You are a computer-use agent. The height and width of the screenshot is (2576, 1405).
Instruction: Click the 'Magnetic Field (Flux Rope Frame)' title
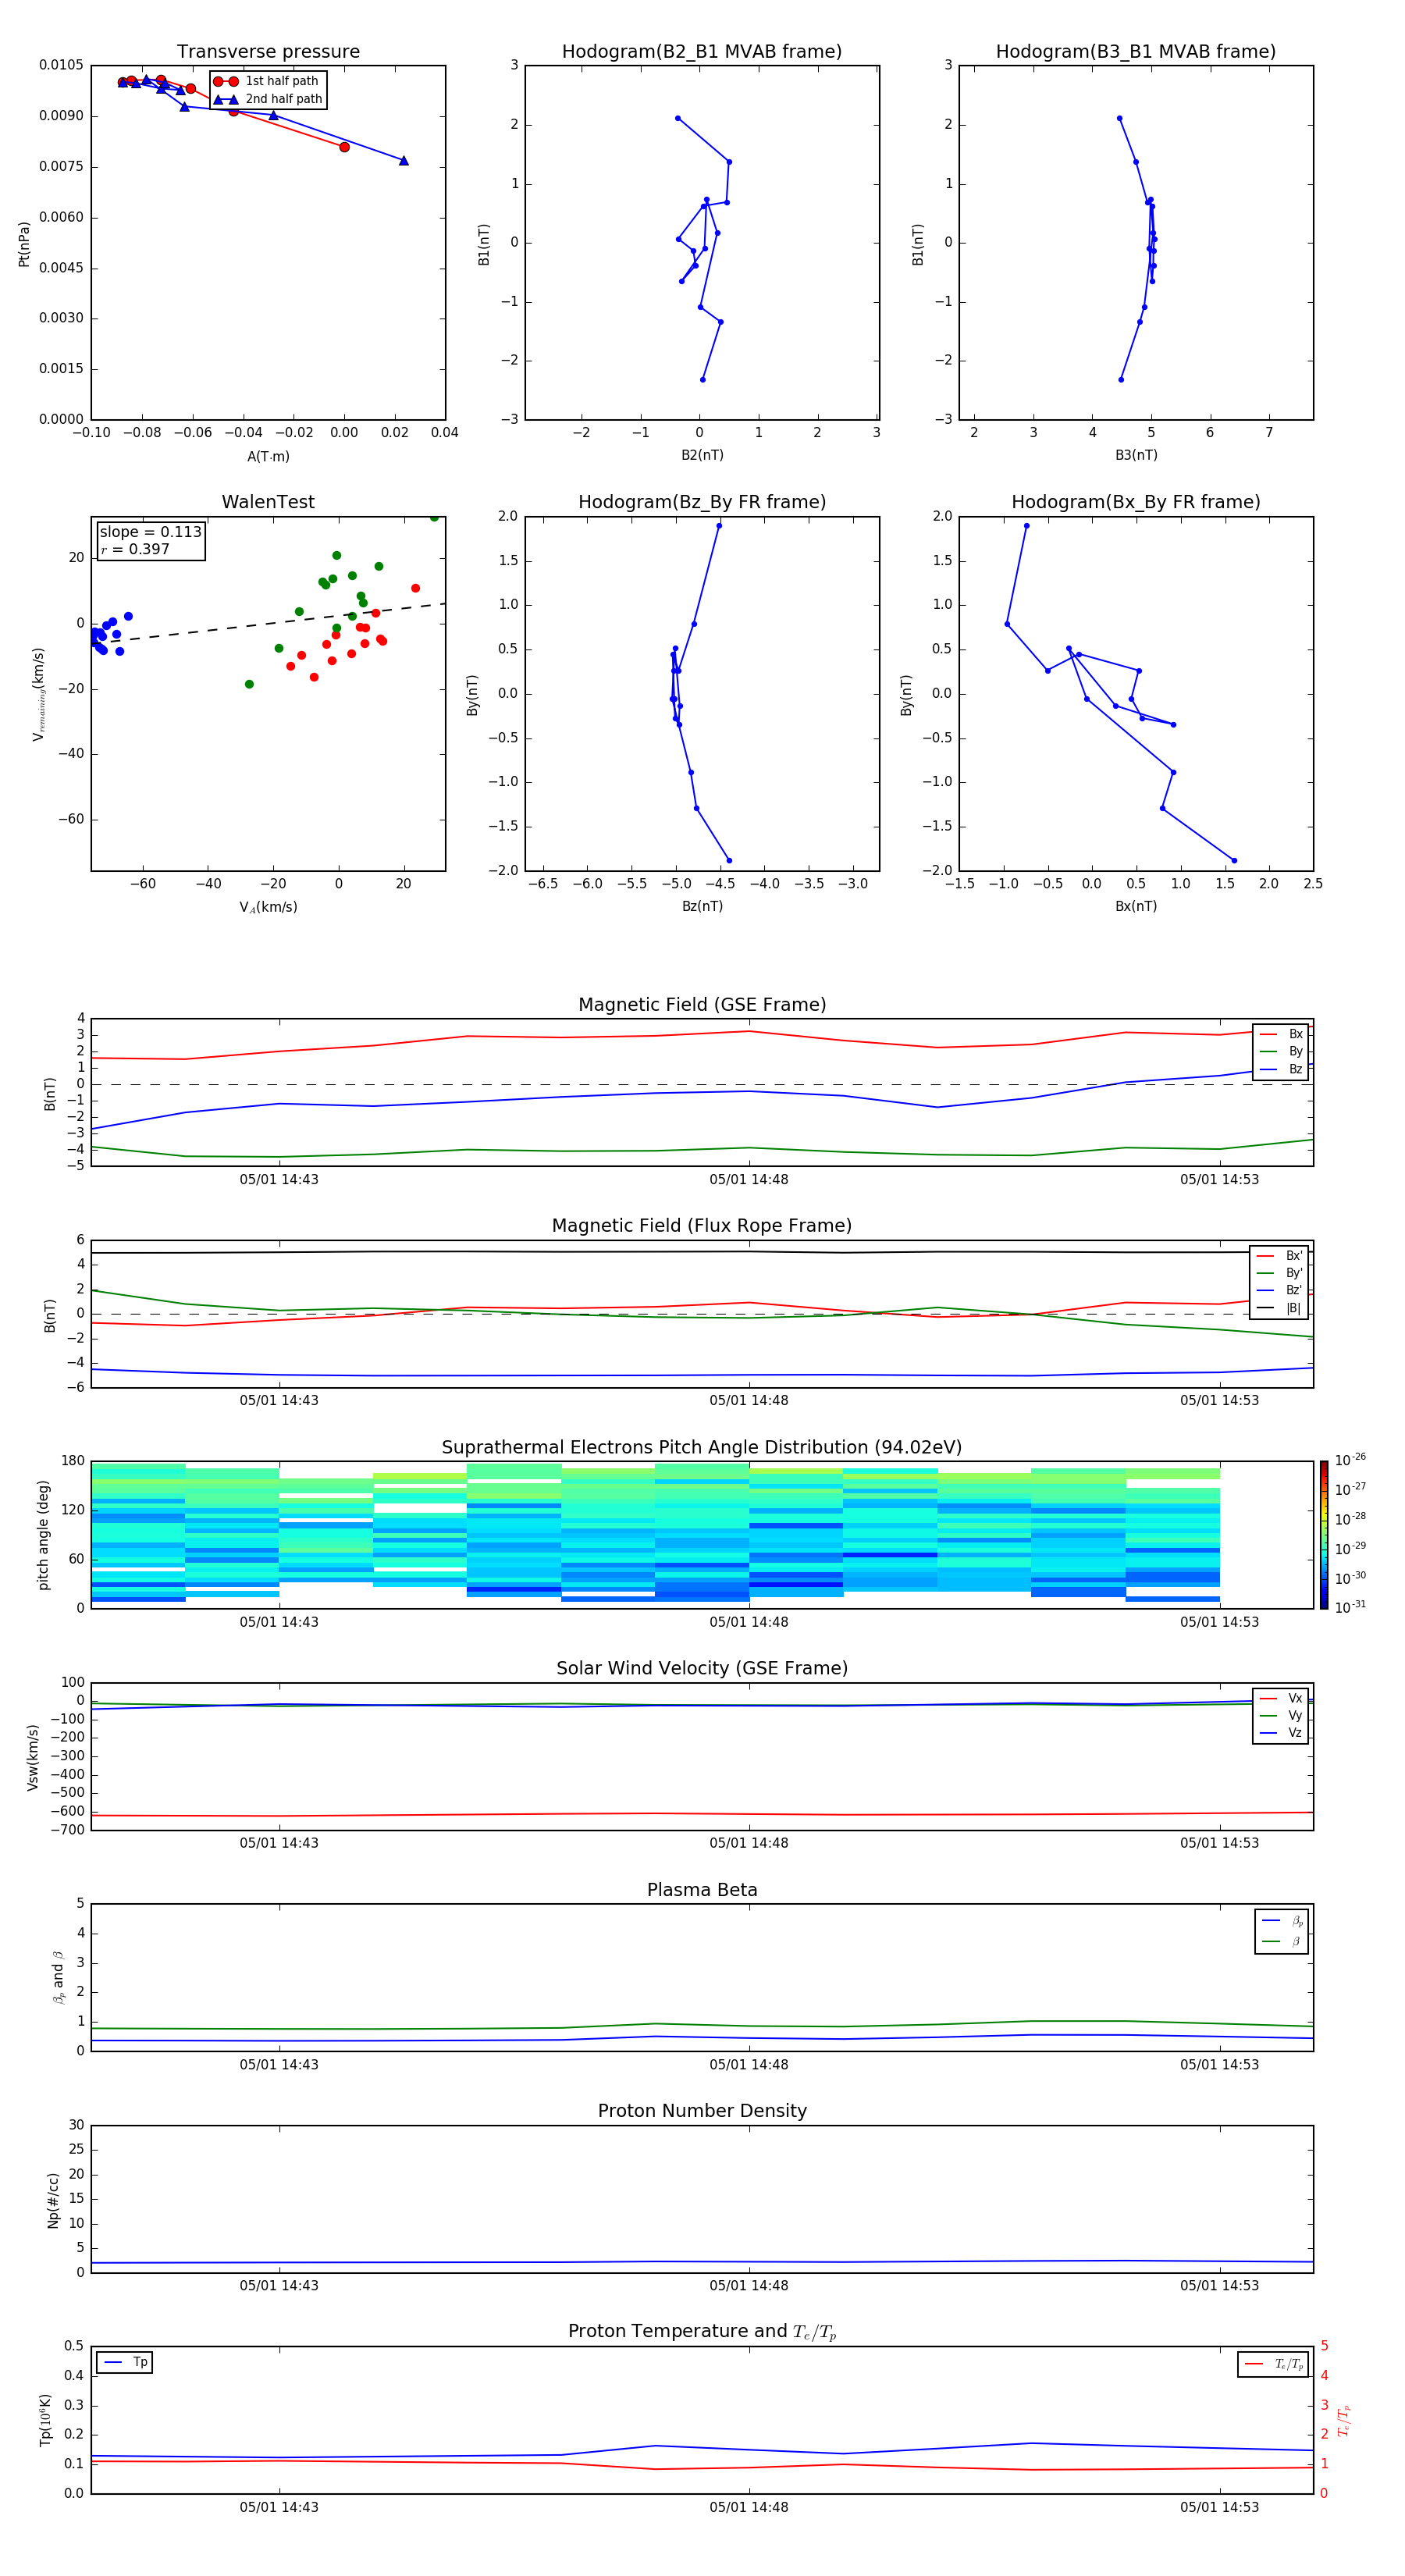[x=702, y=1226]
